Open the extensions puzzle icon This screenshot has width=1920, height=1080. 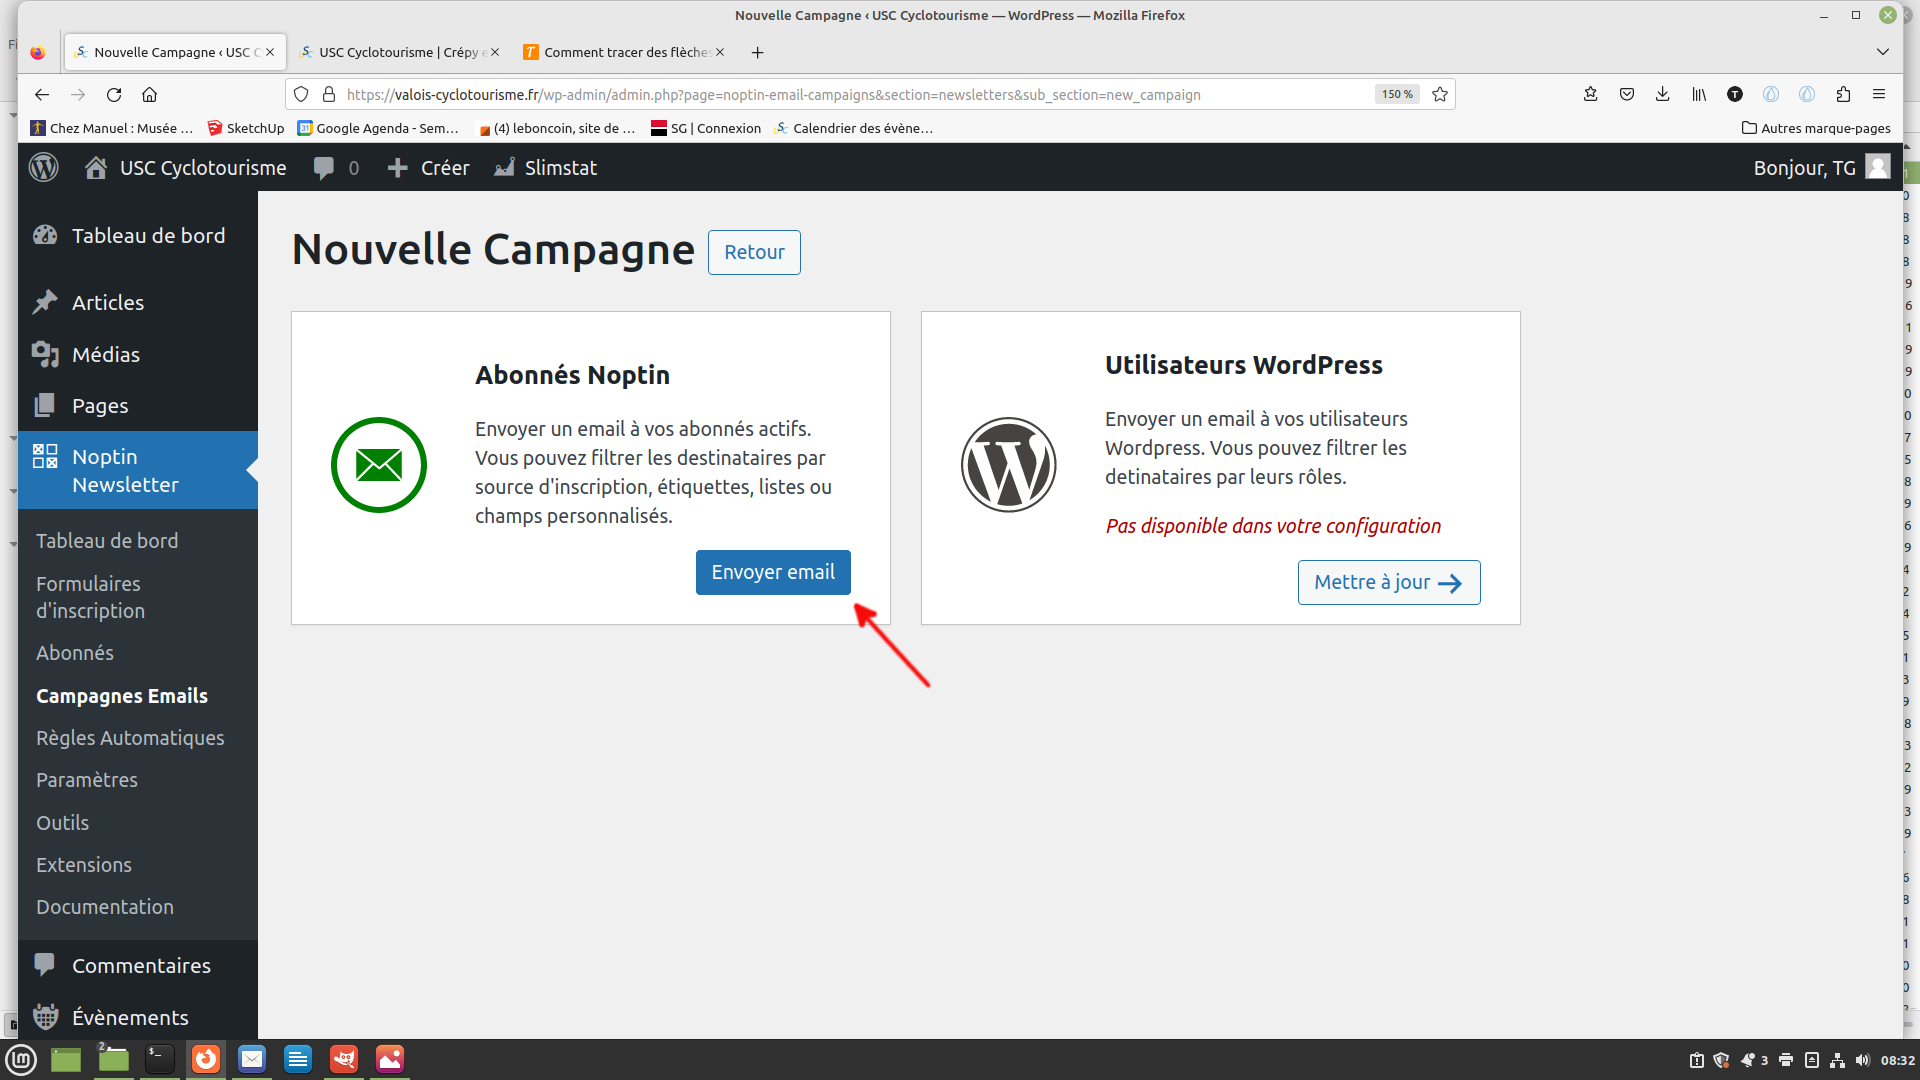(1843, 94)
